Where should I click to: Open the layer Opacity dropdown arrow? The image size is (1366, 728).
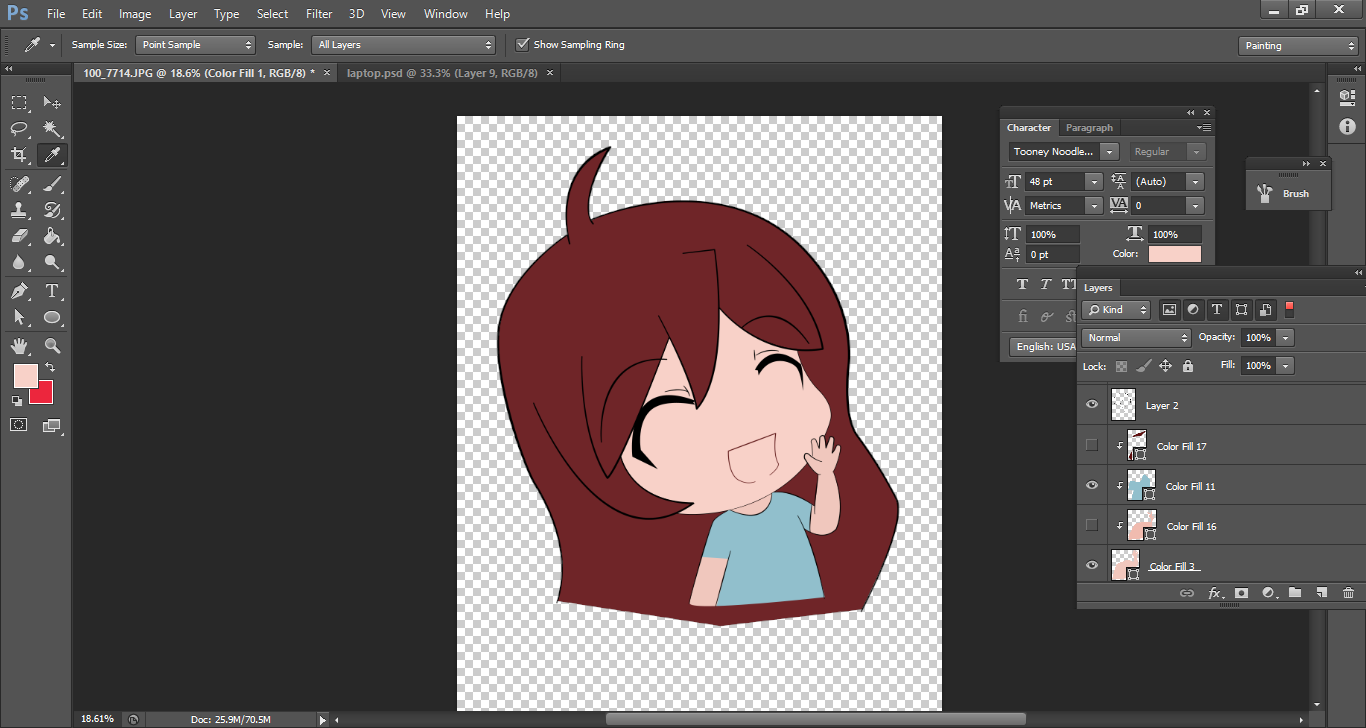pyautogui.click(x=1286, y=338)
